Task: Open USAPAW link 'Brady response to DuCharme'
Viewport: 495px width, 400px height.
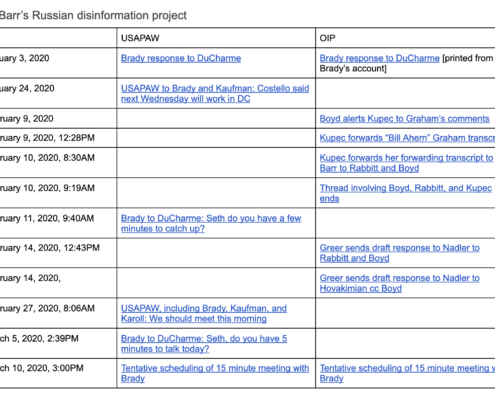Action: click(x=181, y=58)
